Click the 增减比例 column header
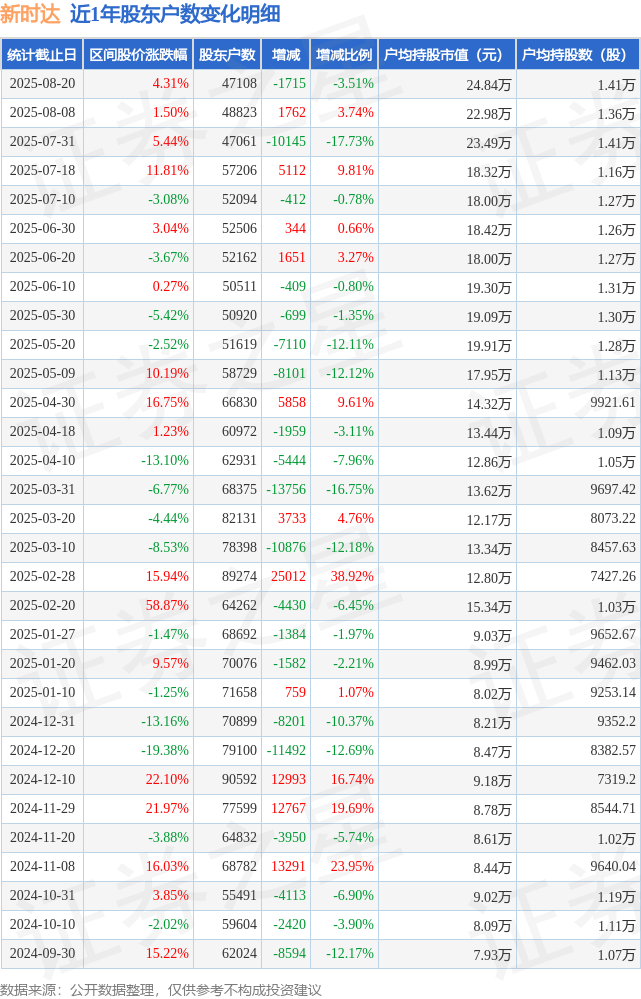 (344, 55)
